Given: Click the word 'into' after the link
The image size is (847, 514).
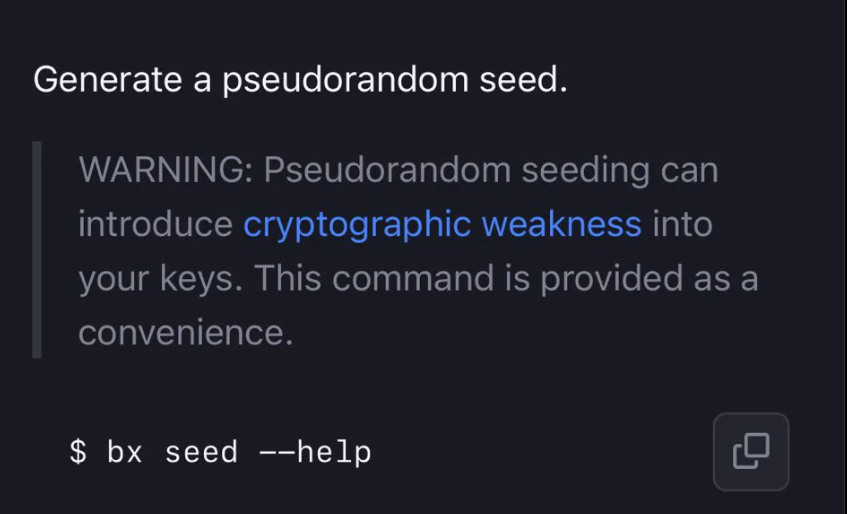Looking at the screenshot, I should pos(682,224).
